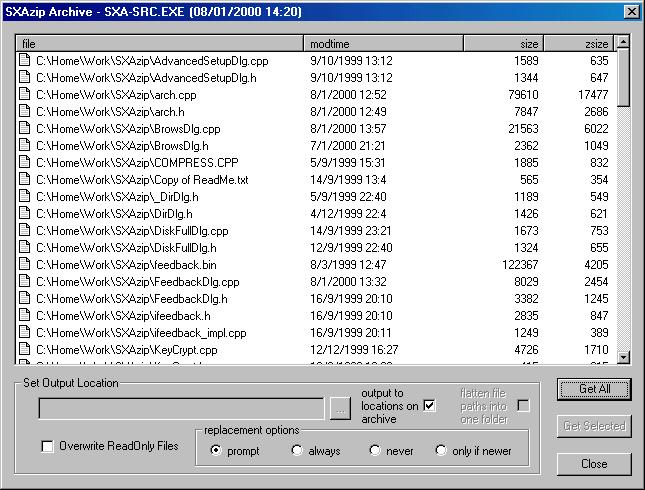Select row C:\Home\Work\SXAzip\KeyCrypt.cpp
The image size is (645, 490).
tap(127, 350)
